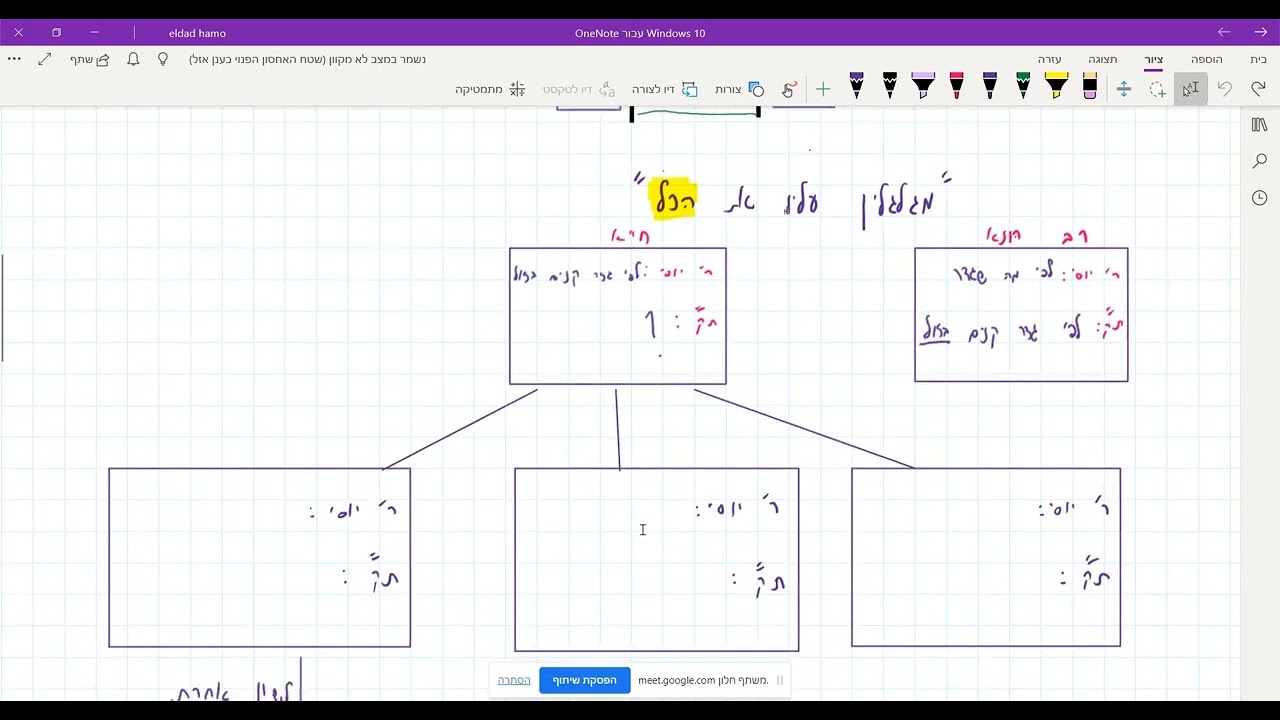
Task: Open the Share (שתף) button
Action: click(90, 59)
